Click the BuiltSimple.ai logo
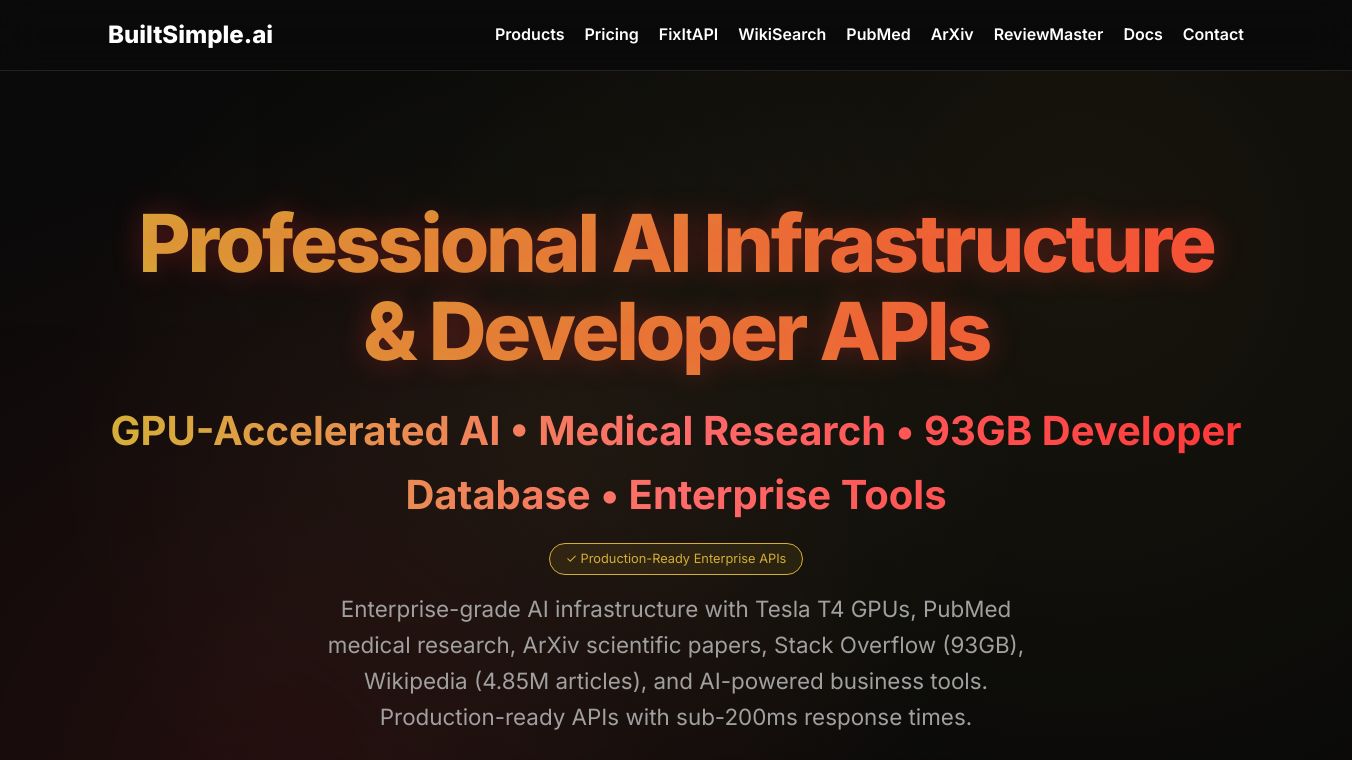 coord(190,35)
